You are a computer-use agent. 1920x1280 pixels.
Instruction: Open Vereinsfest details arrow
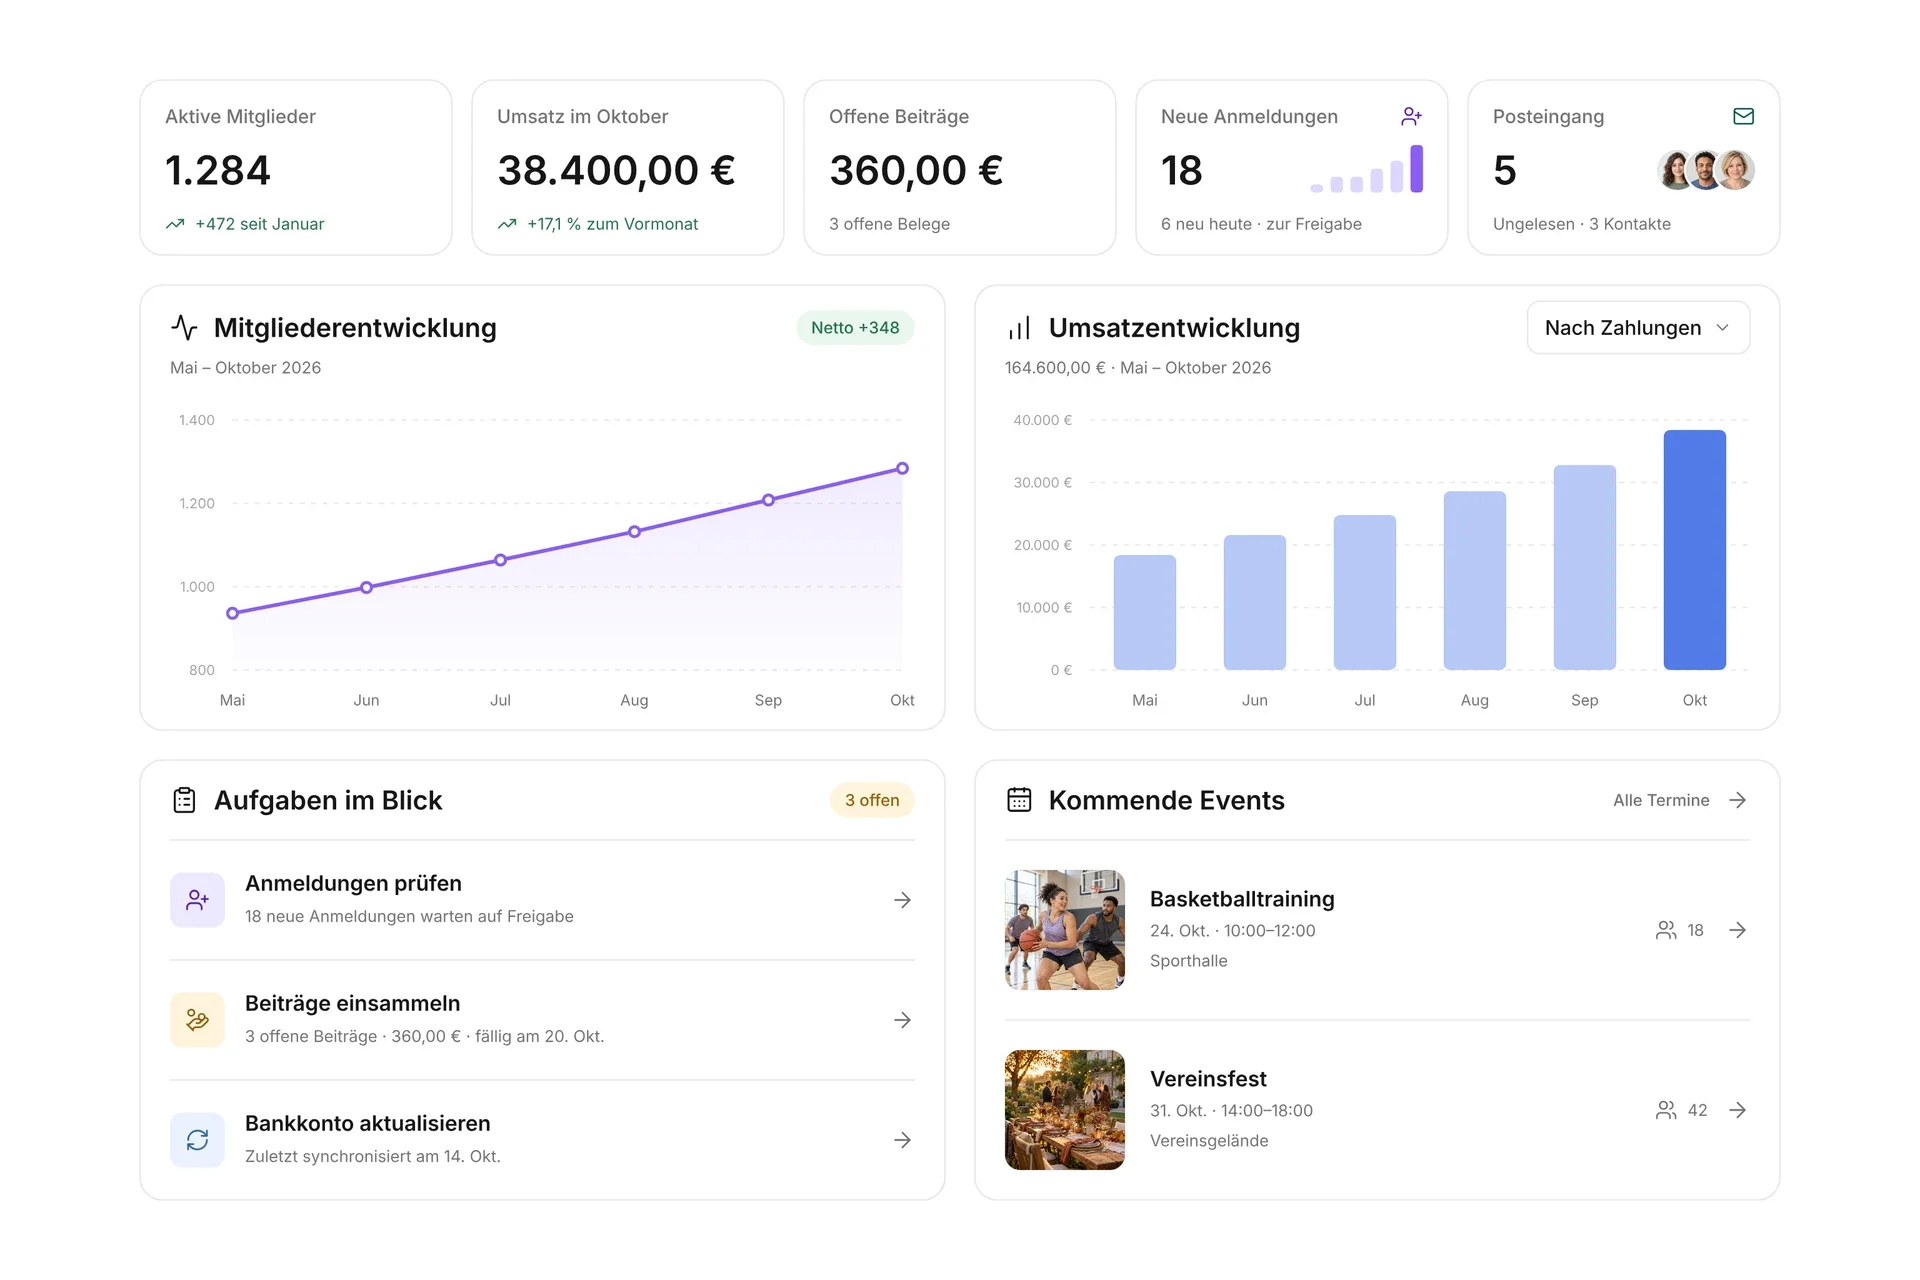click(x=1738, y=1110)
